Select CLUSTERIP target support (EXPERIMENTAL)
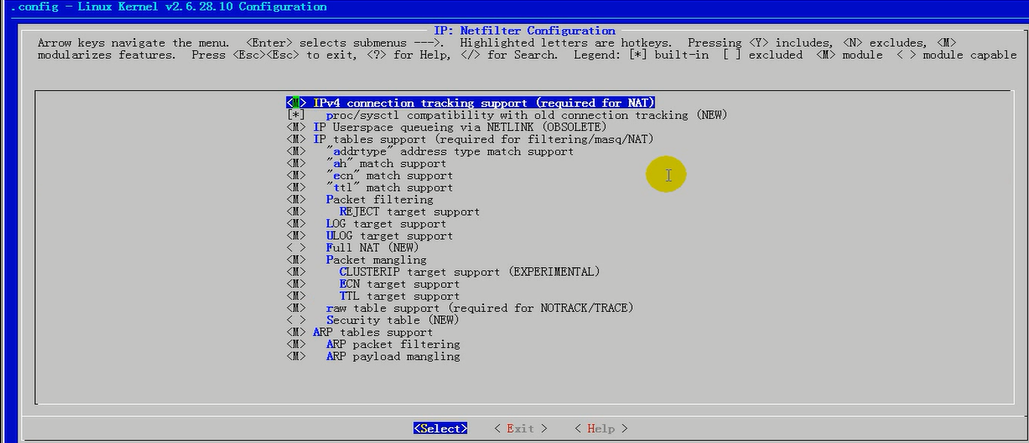This screenshot has height=443, width=1029. (469, 272)
